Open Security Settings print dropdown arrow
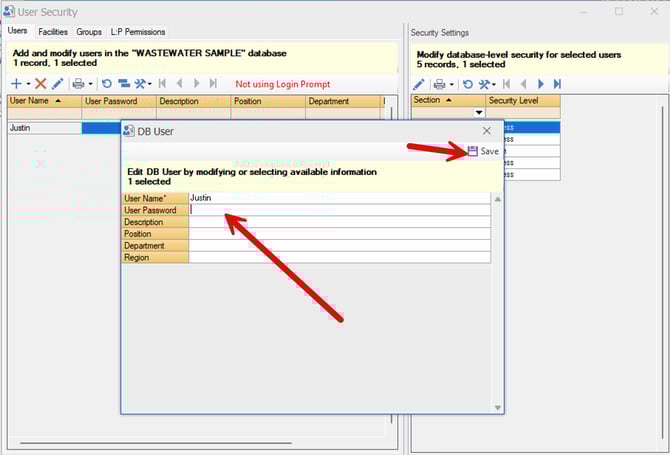Image resolution: width=670 pixels, height=455 pixels. click(x=452, y=84)
